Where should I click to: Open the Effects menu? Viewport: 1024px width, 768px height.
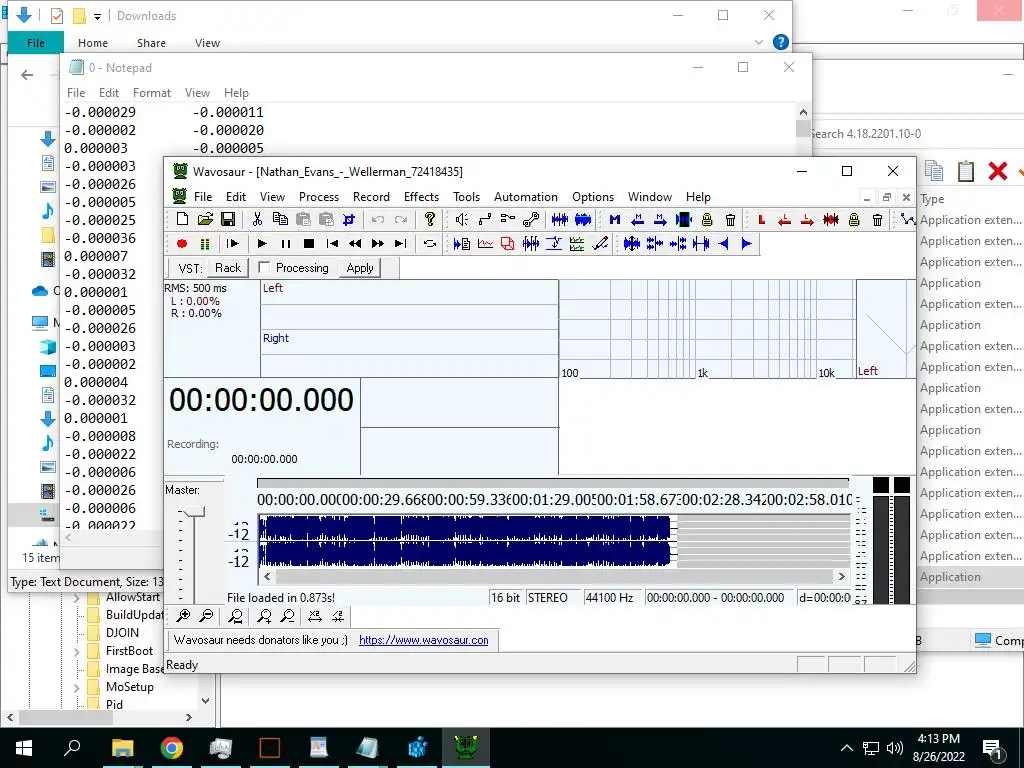421,197
